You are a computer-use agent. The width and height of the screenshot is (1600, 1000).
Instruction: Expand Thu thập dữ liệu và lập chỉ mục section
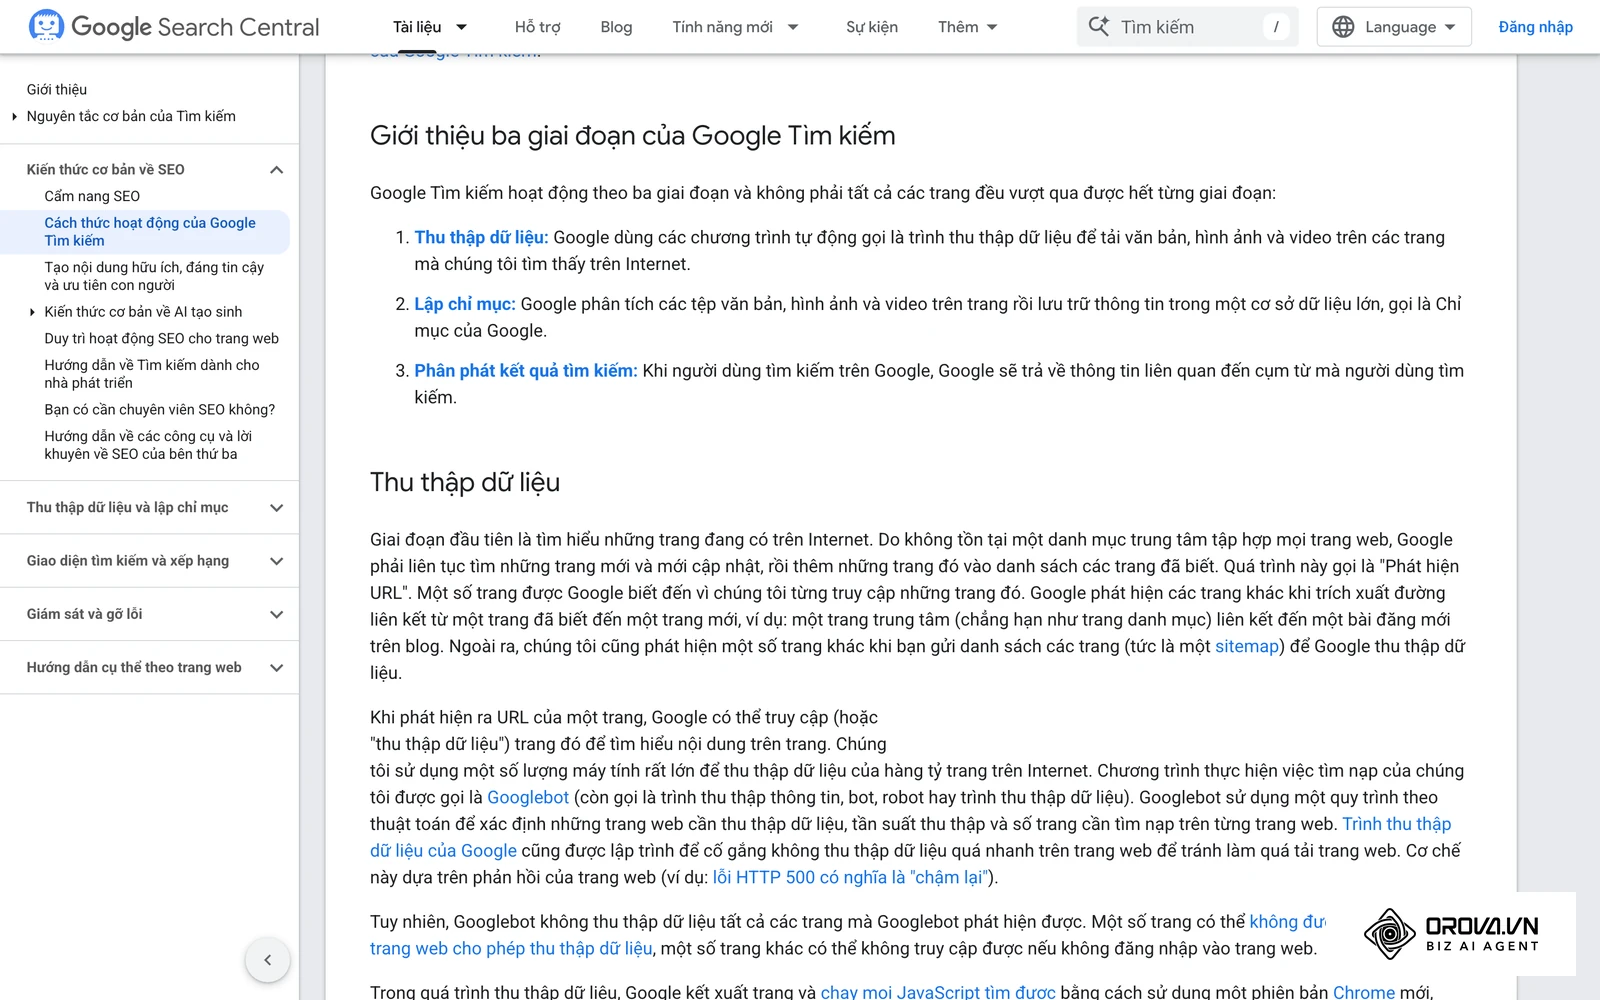[x=277, y=508]
